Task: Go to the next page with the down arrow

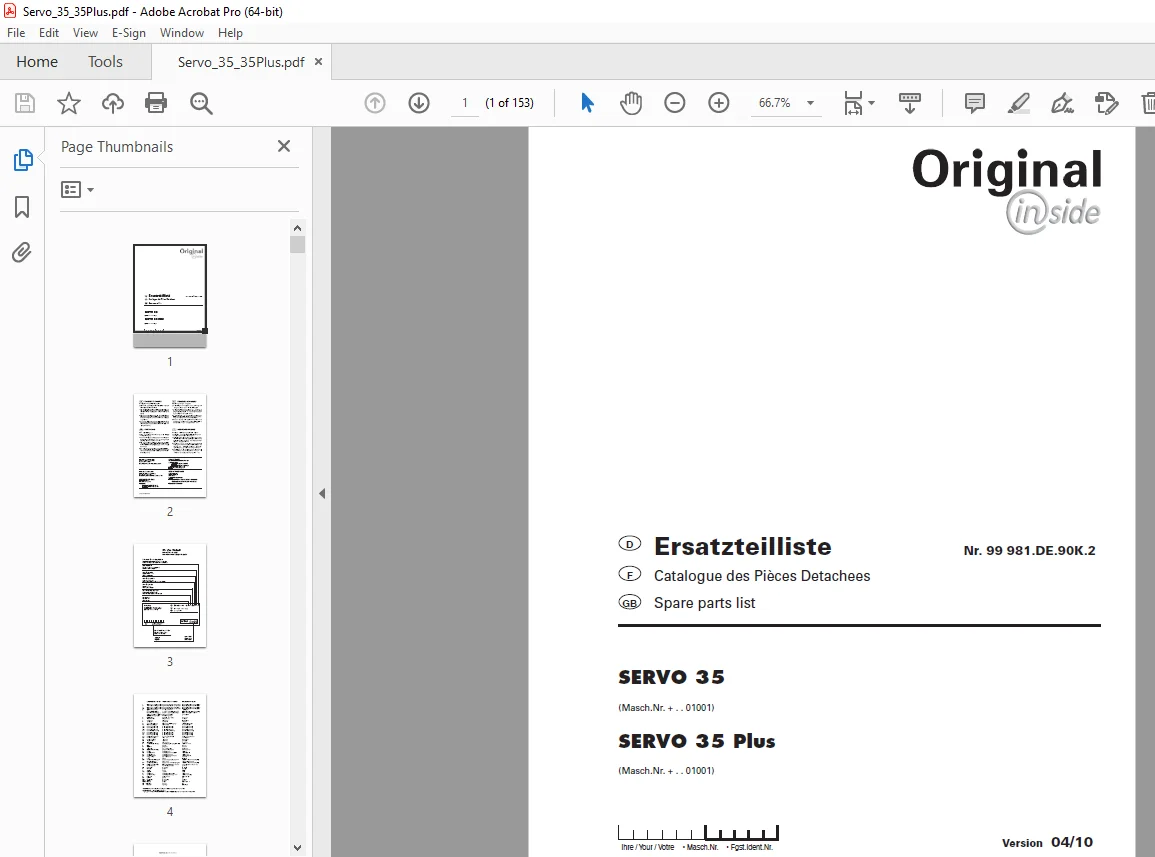Action: tap(419, 103)
